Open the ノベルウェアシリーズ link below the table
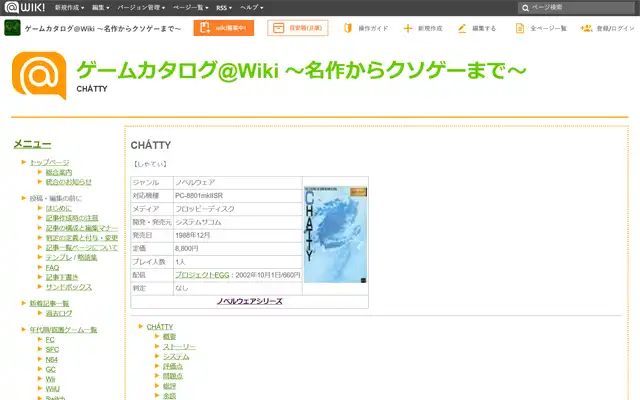640x400 pixels. click(249, 301)
